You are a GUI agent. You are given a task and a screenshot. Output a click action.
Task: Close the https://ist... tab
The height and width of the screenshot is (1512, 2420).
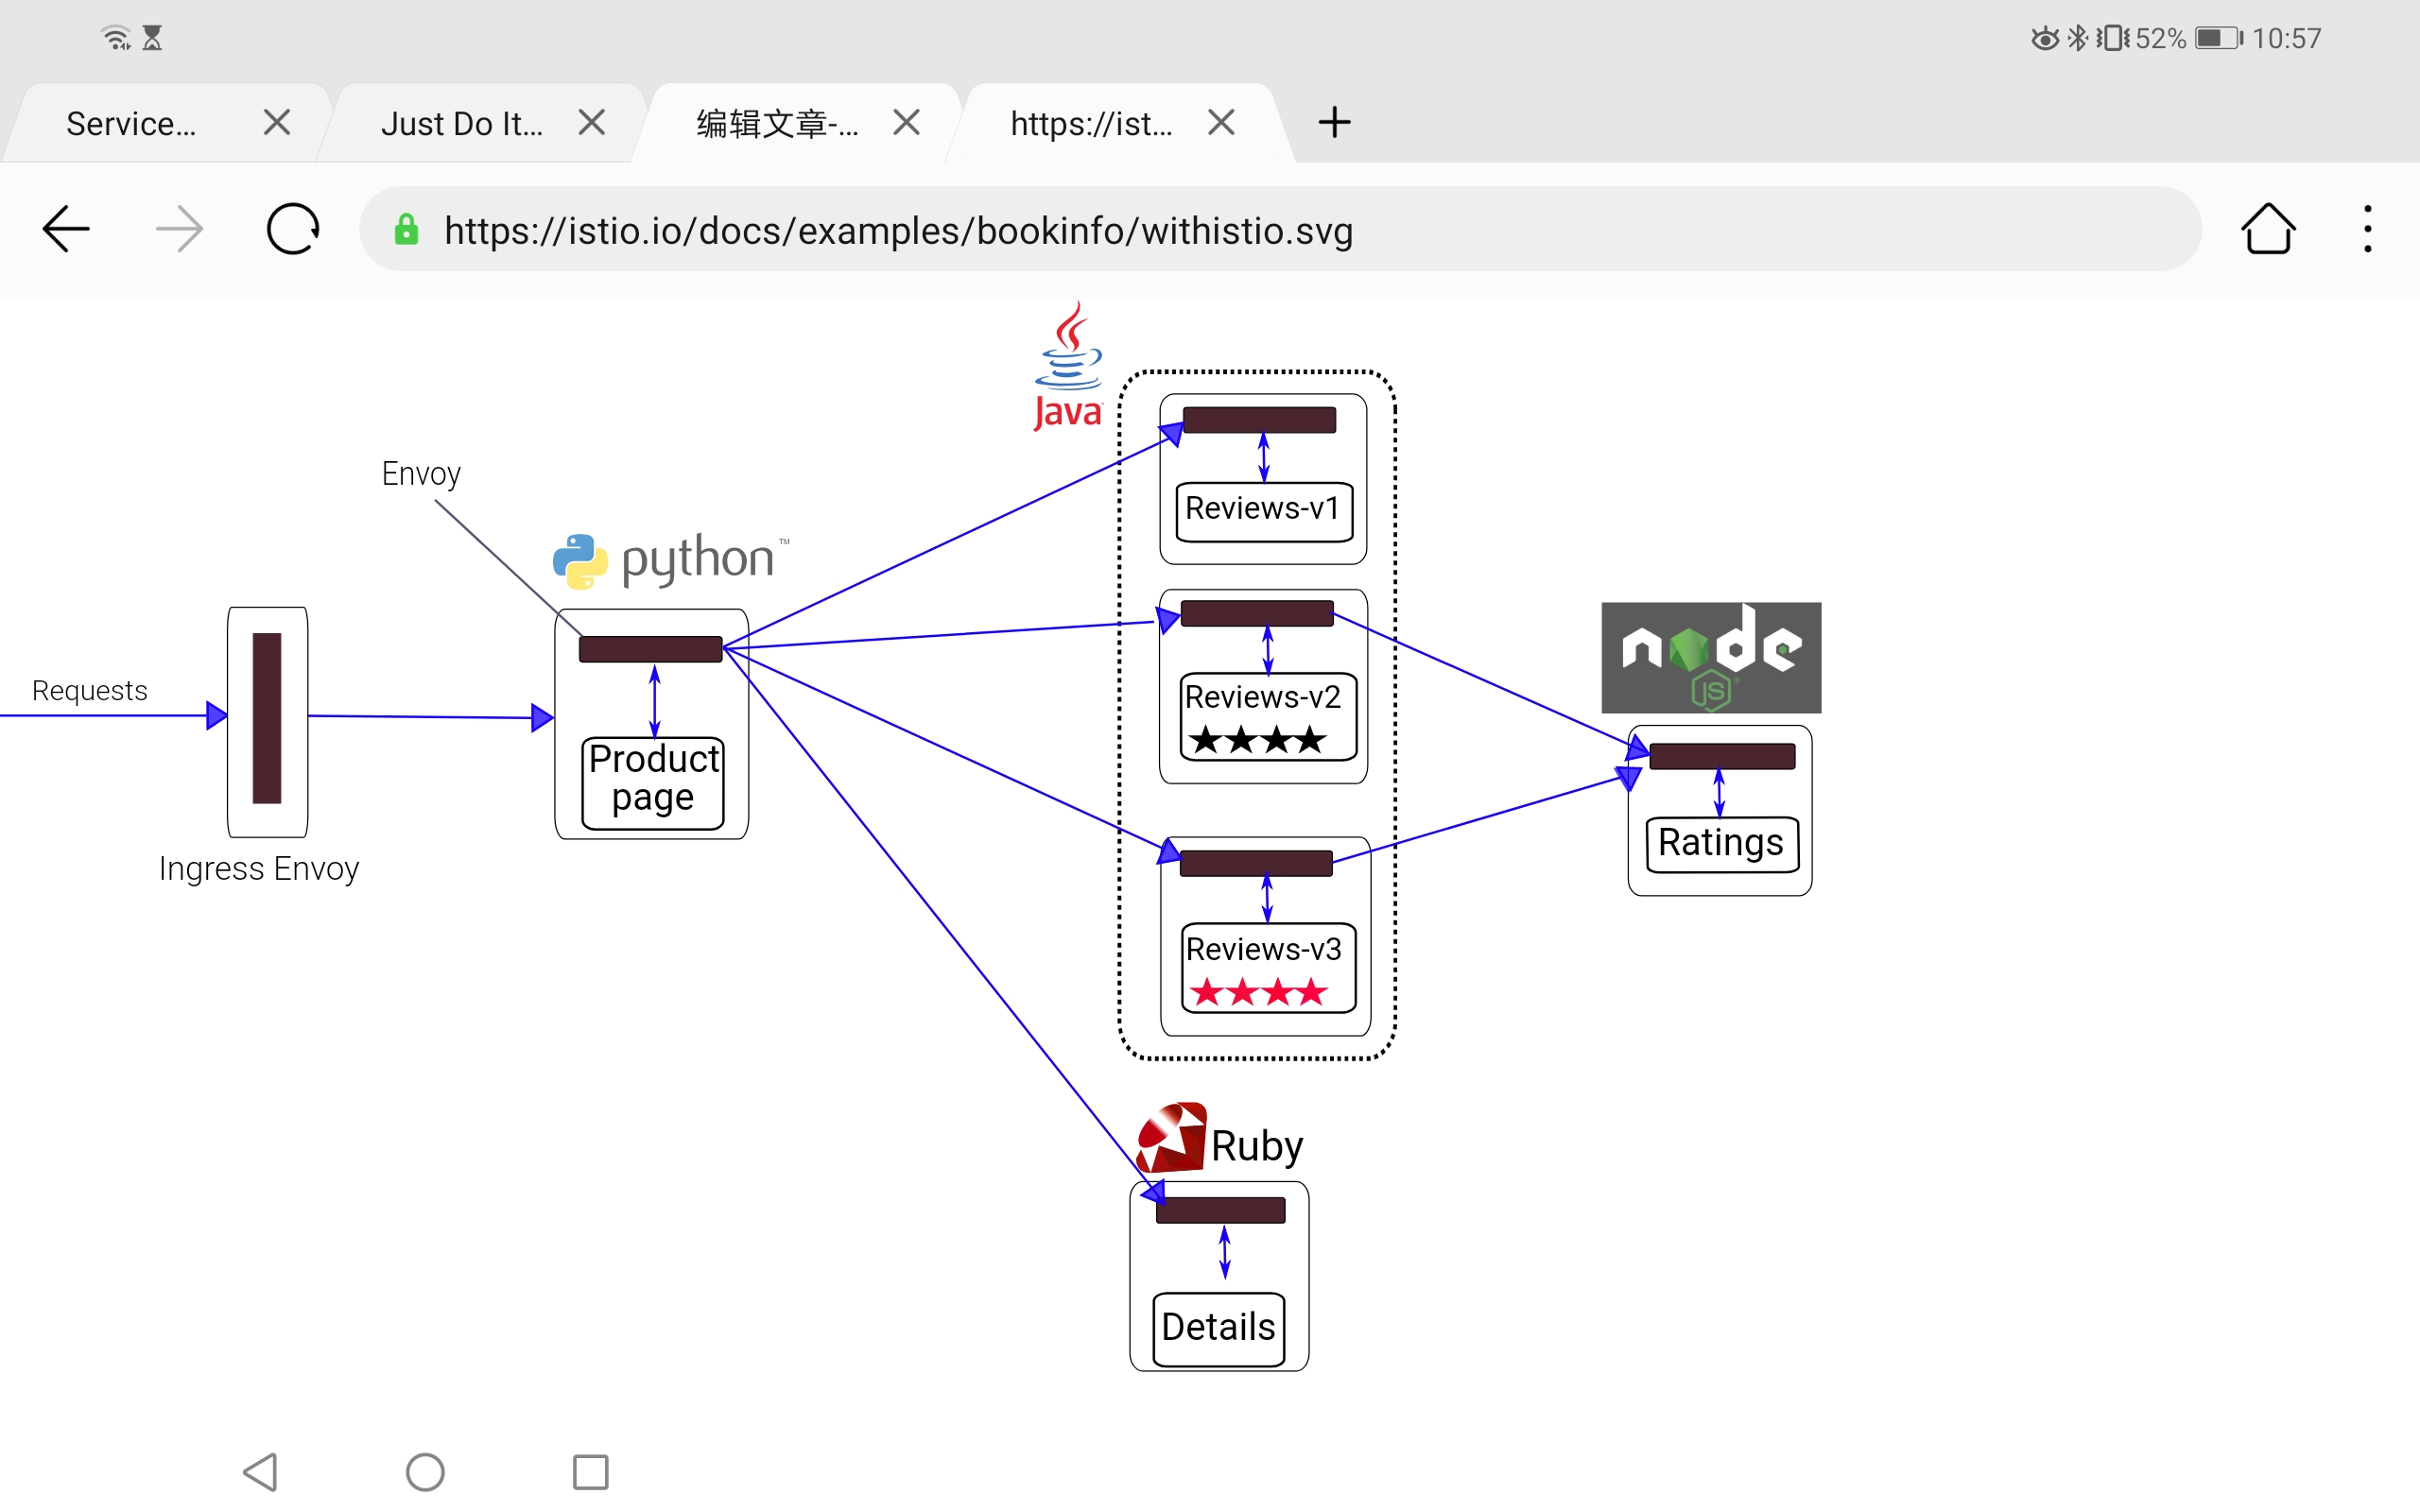[1221, 123]
